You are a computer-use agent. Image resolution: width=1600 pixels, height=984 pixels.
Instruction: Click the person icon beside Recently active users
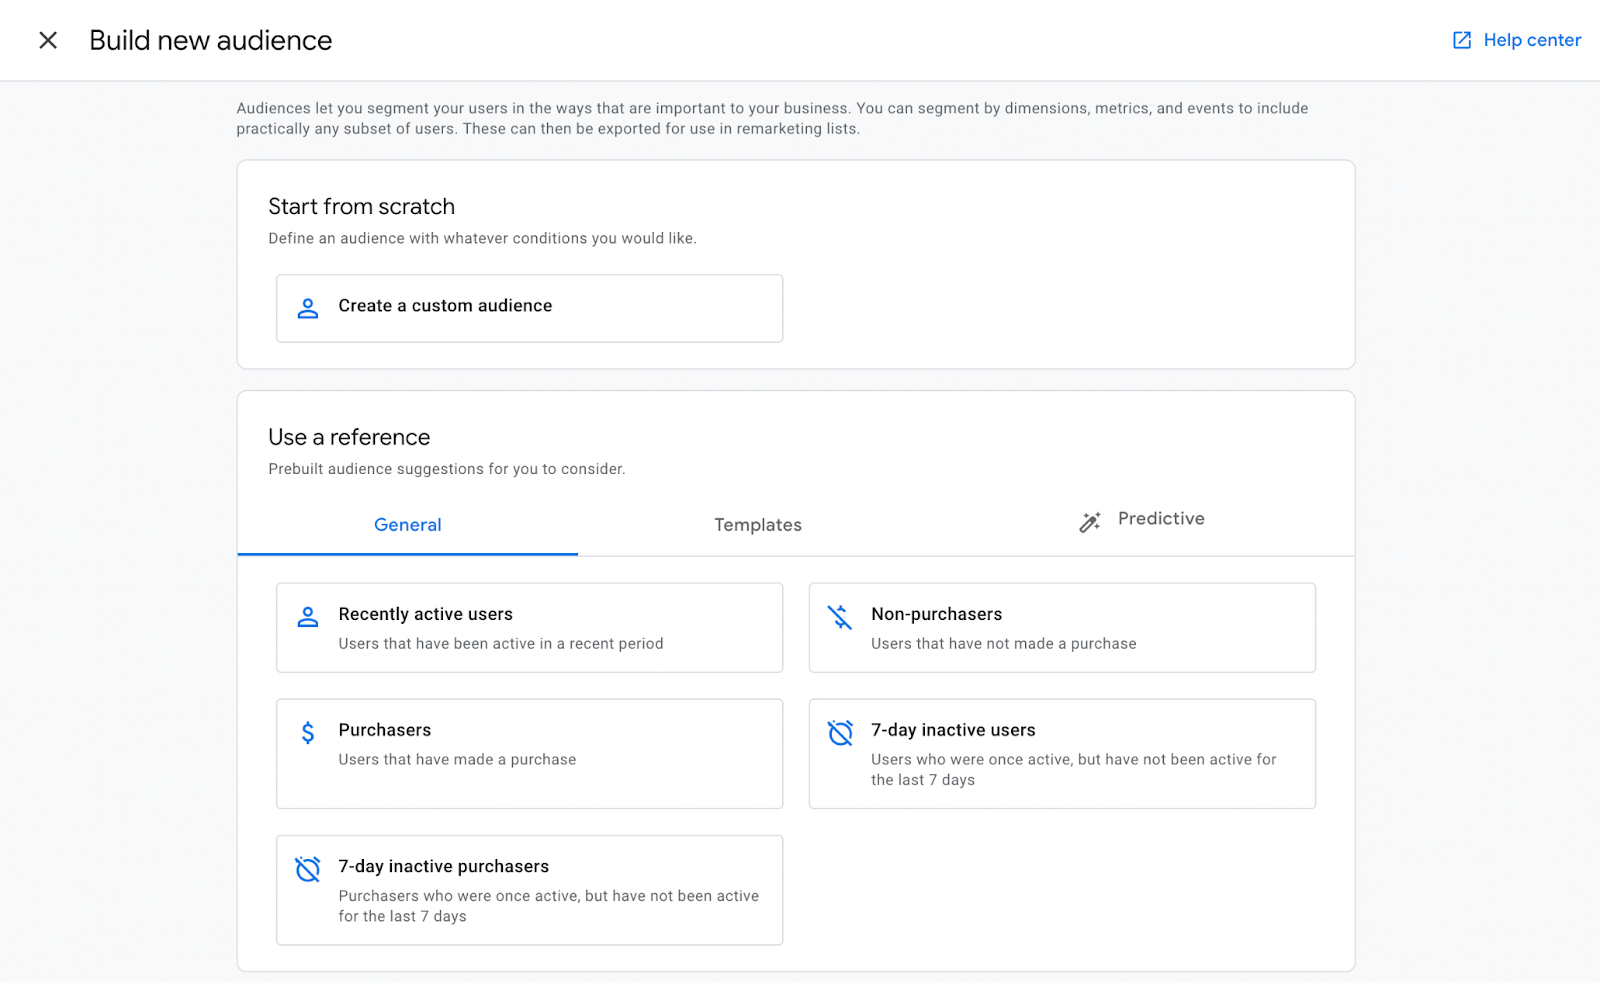[307, 616]
